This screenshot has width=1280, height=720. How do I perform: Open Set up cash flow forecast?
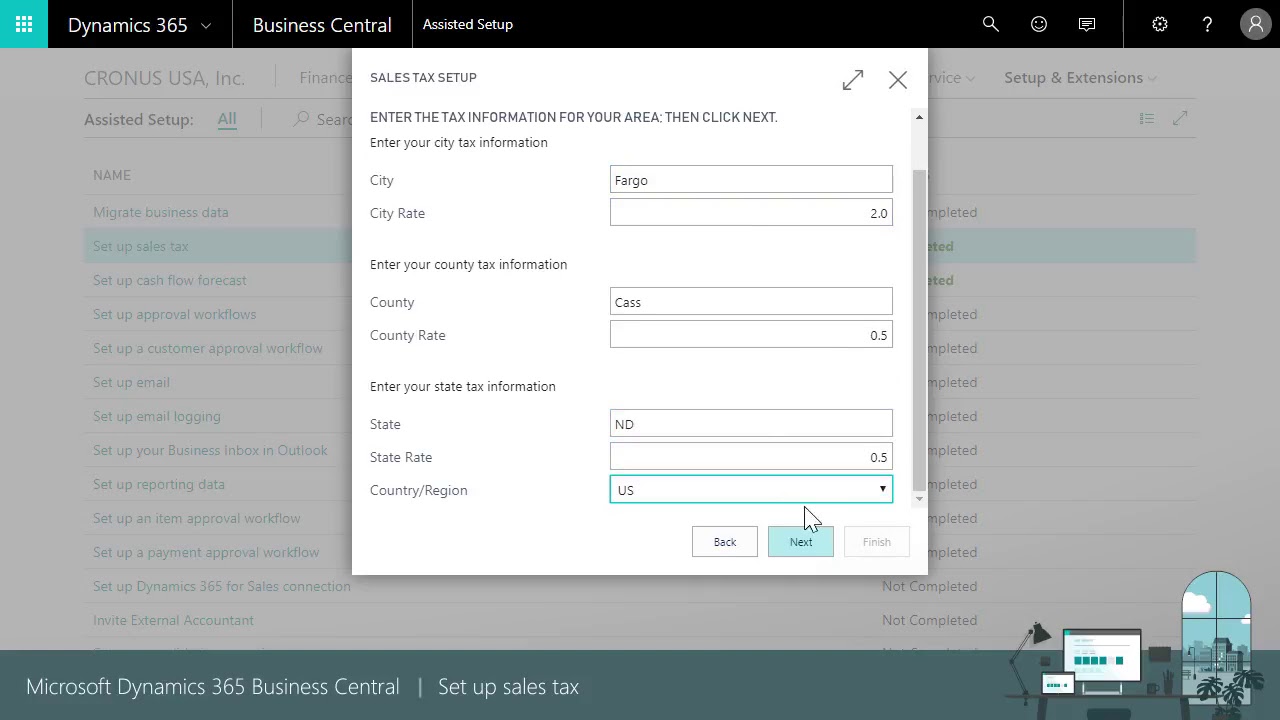click(x=170, y=280)
